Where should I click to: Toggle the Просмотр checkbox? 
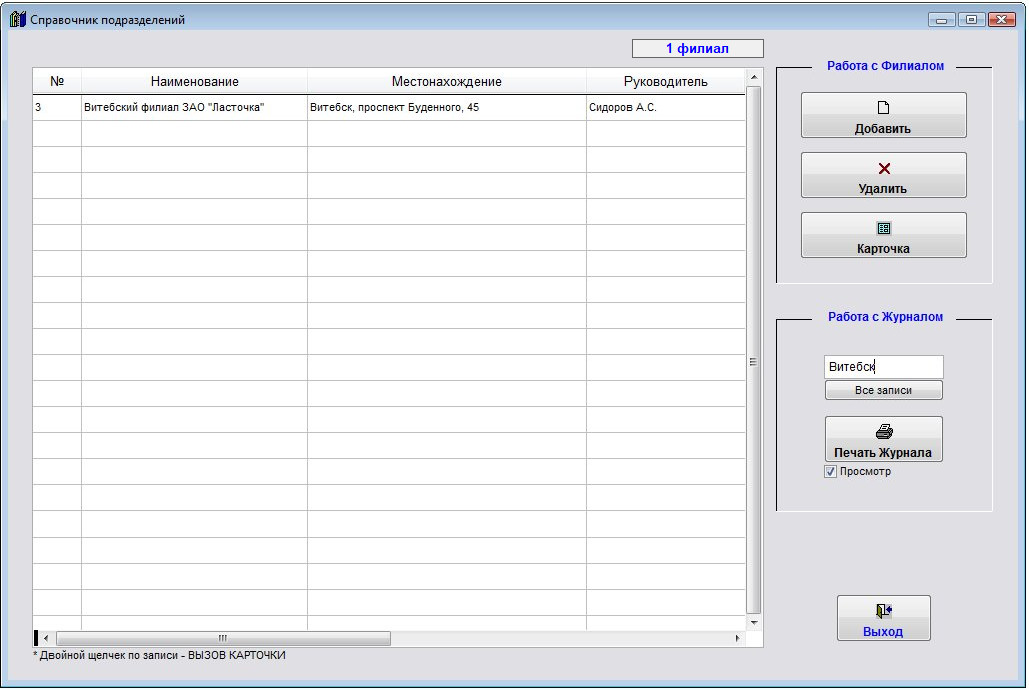[x=831, y=472]
